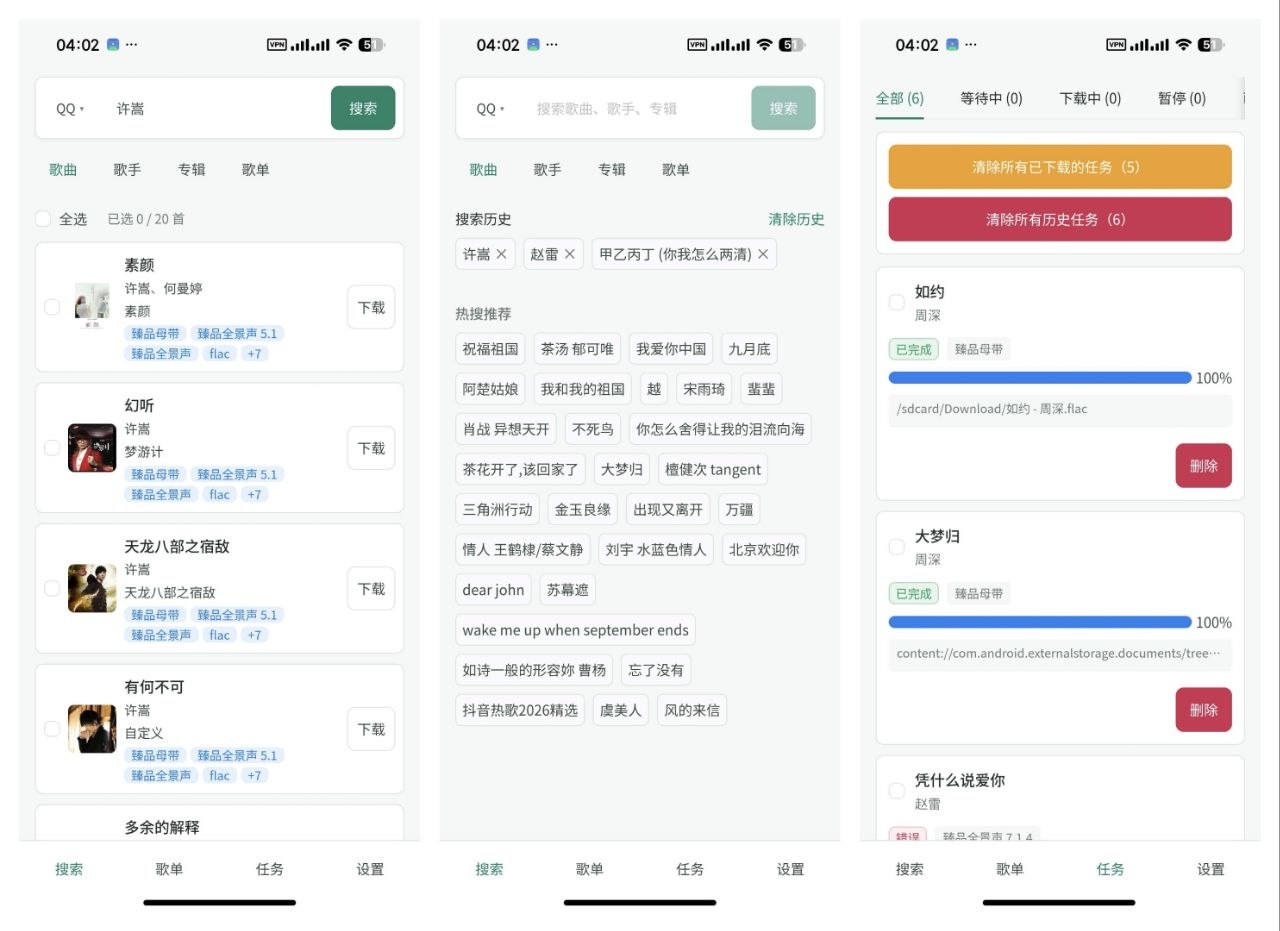Expand the +7 formats tag for 素颜
The width and height of the screenshot is (1280, 931).
(254, 354)
